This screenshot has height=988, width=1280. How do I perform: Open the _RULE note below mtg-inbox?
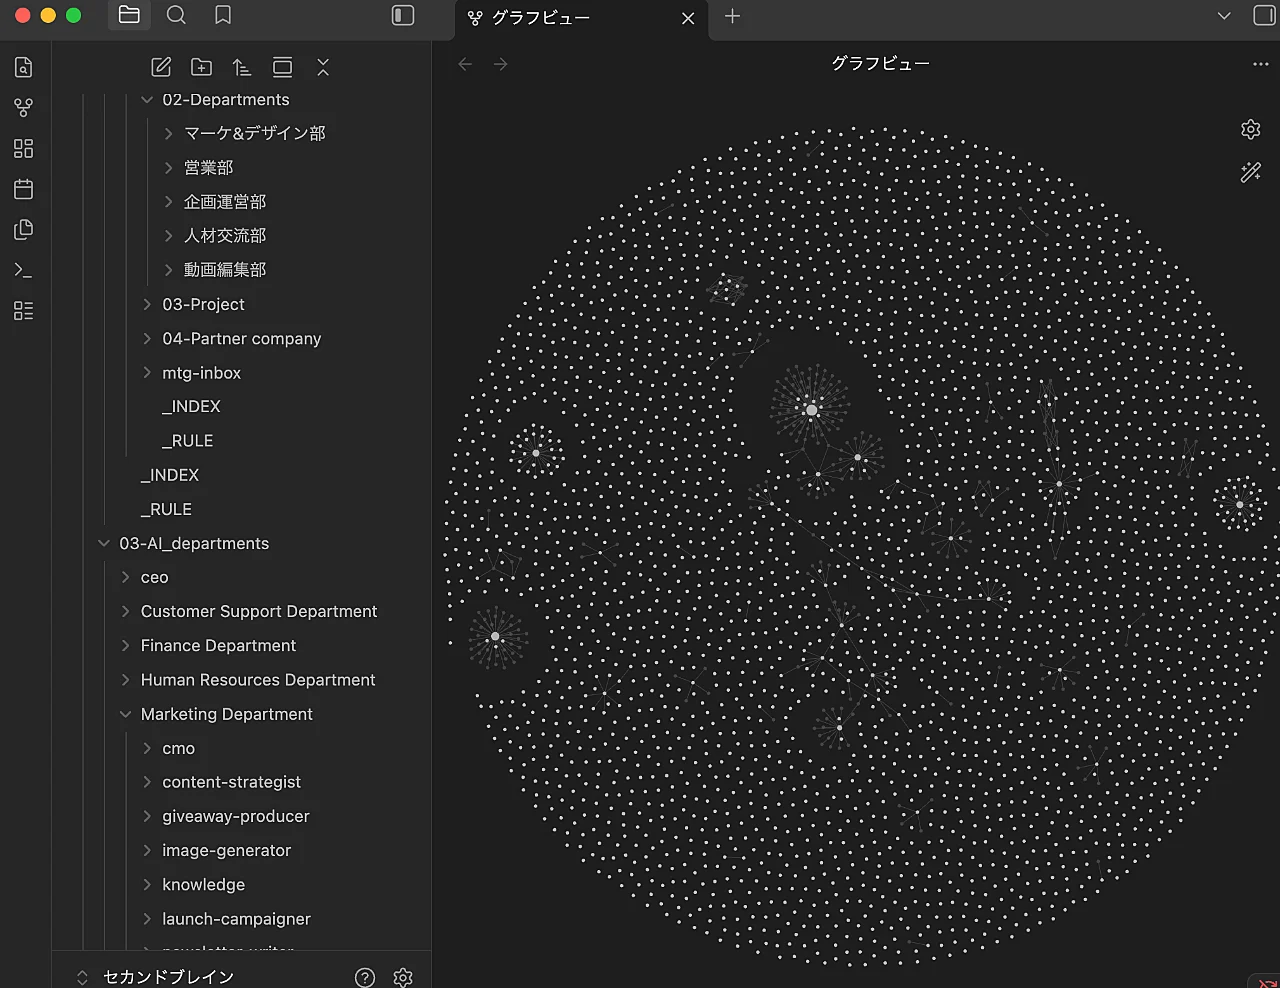click(187, 441)
